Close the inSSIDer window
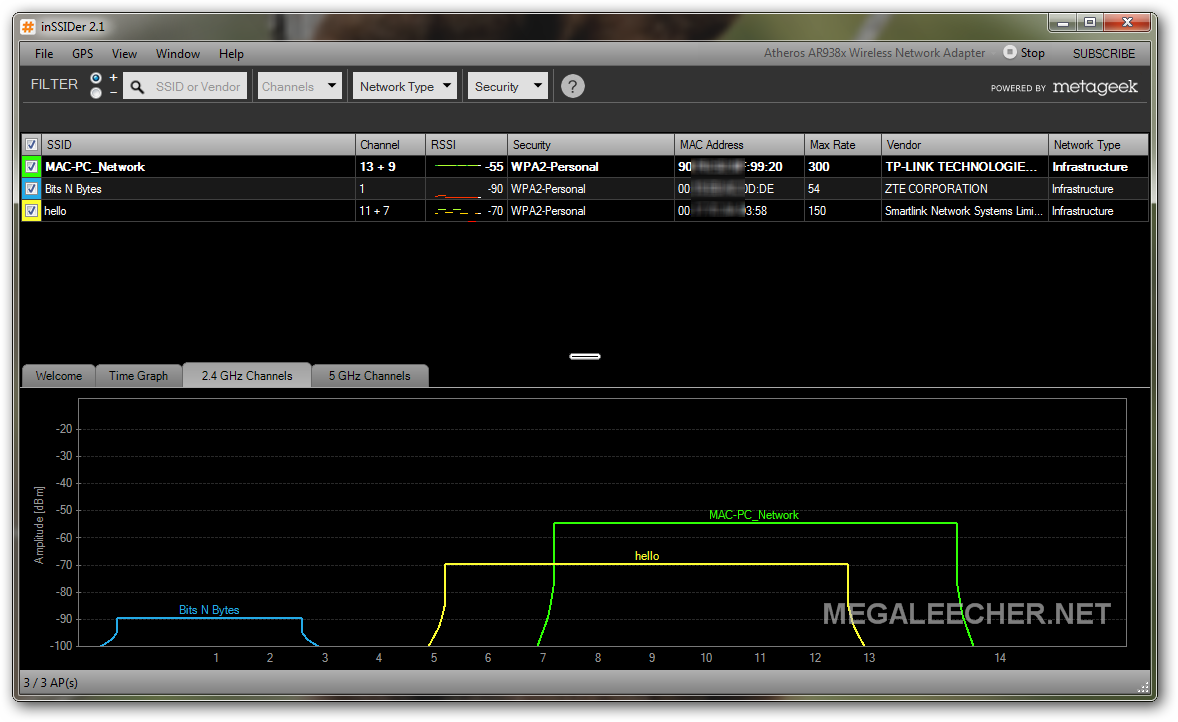 click(x=1127, y=23)
